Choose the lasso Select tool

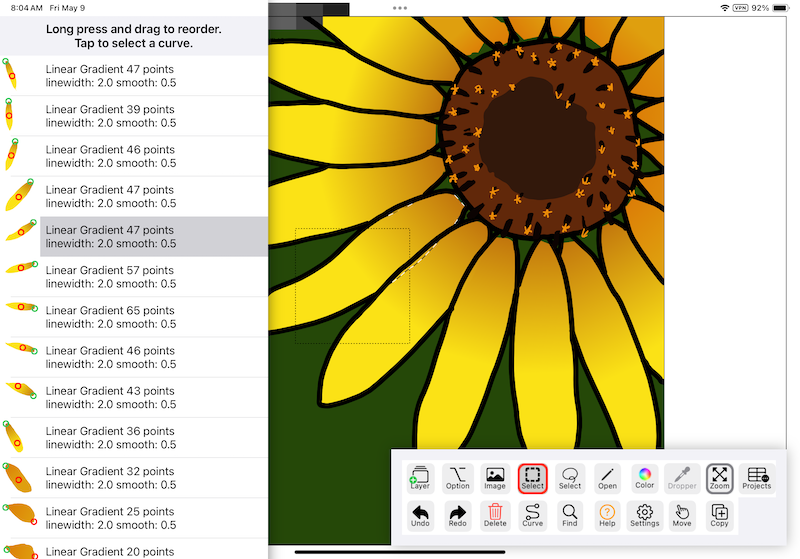point(570,478)
